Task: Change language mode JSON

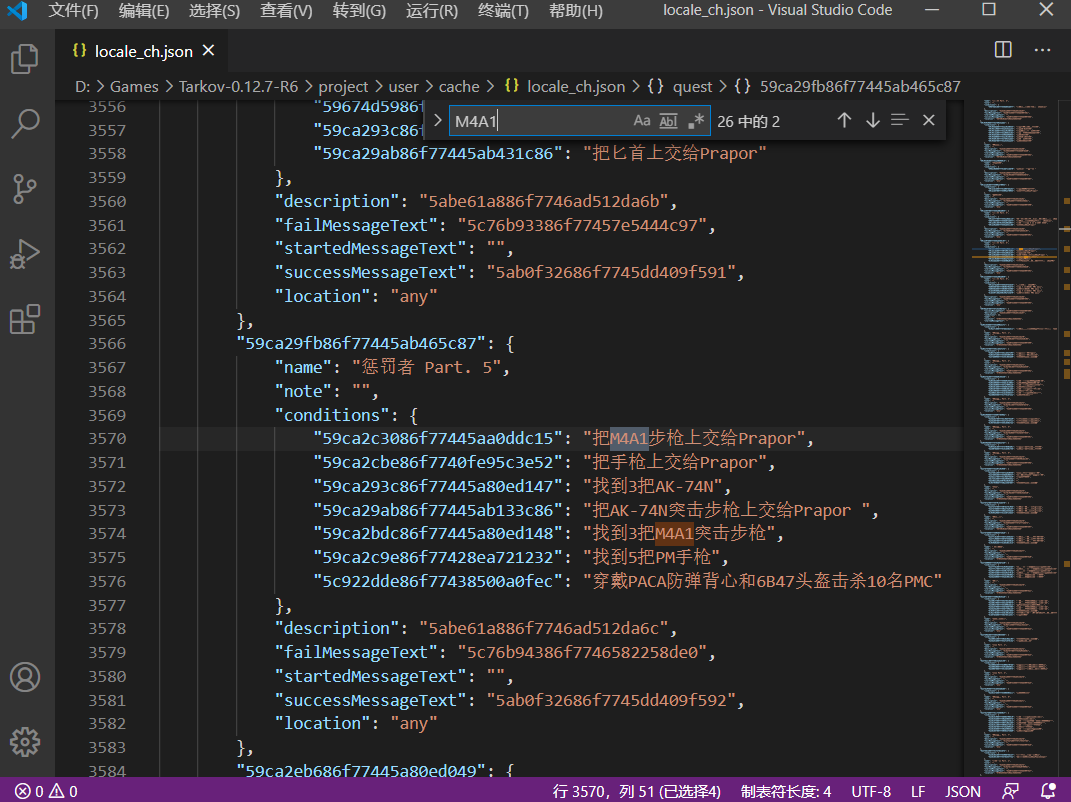Action: tap(962, 791)
